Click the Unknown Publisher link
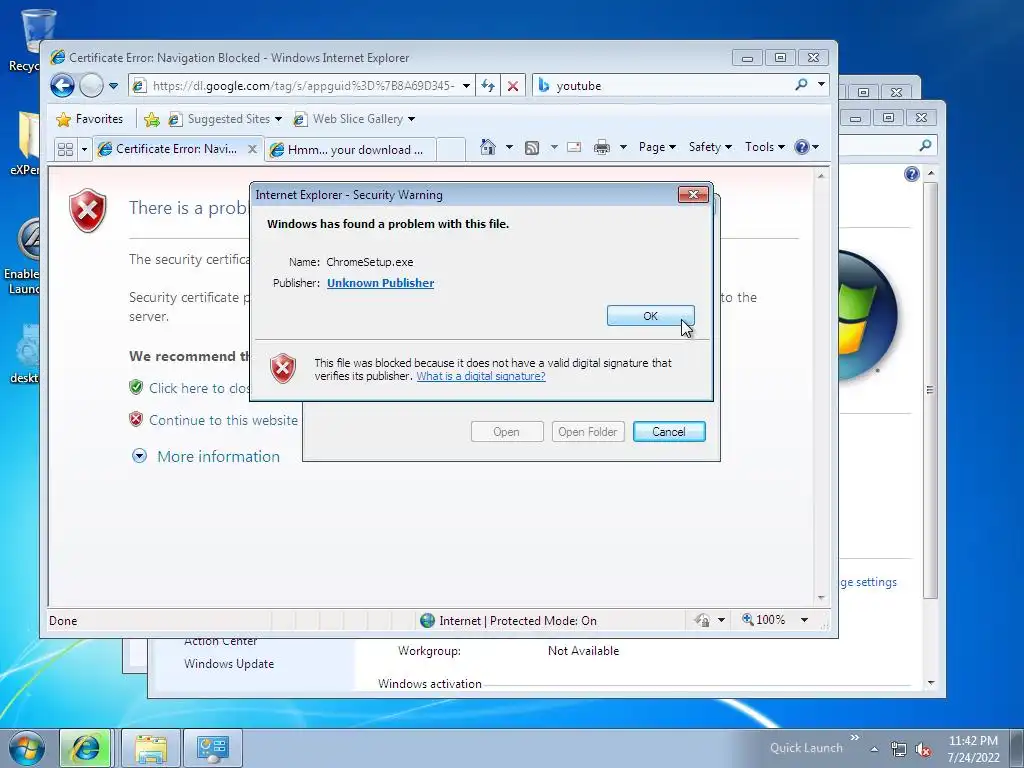The width and height of the screenshot is (1024, 768). (381, 283)
